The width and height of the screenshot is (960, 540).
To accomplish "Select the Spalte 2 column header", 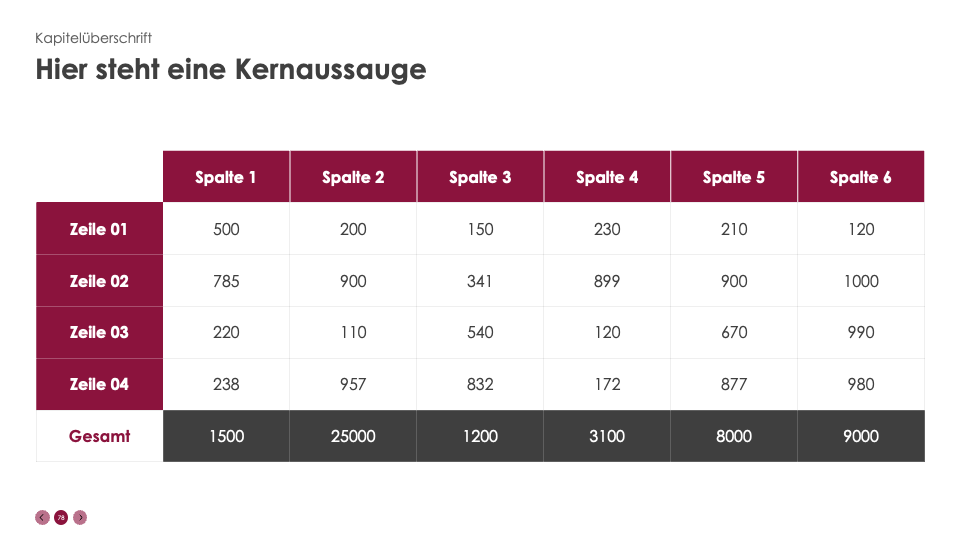I will (x=353, y=177).
